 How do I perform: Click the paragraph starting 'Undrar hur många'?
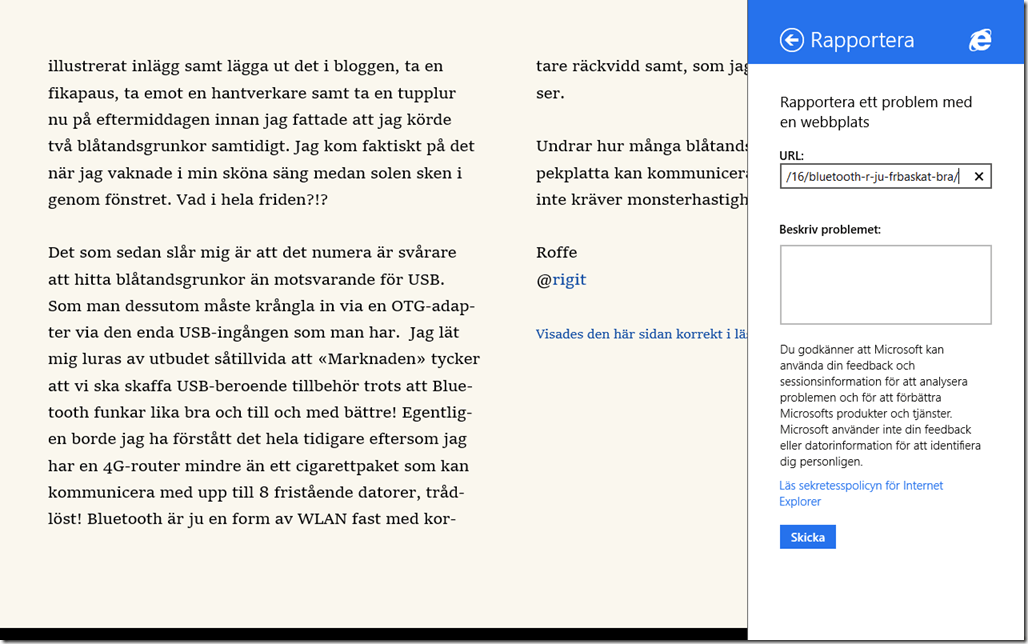(641, 172)
